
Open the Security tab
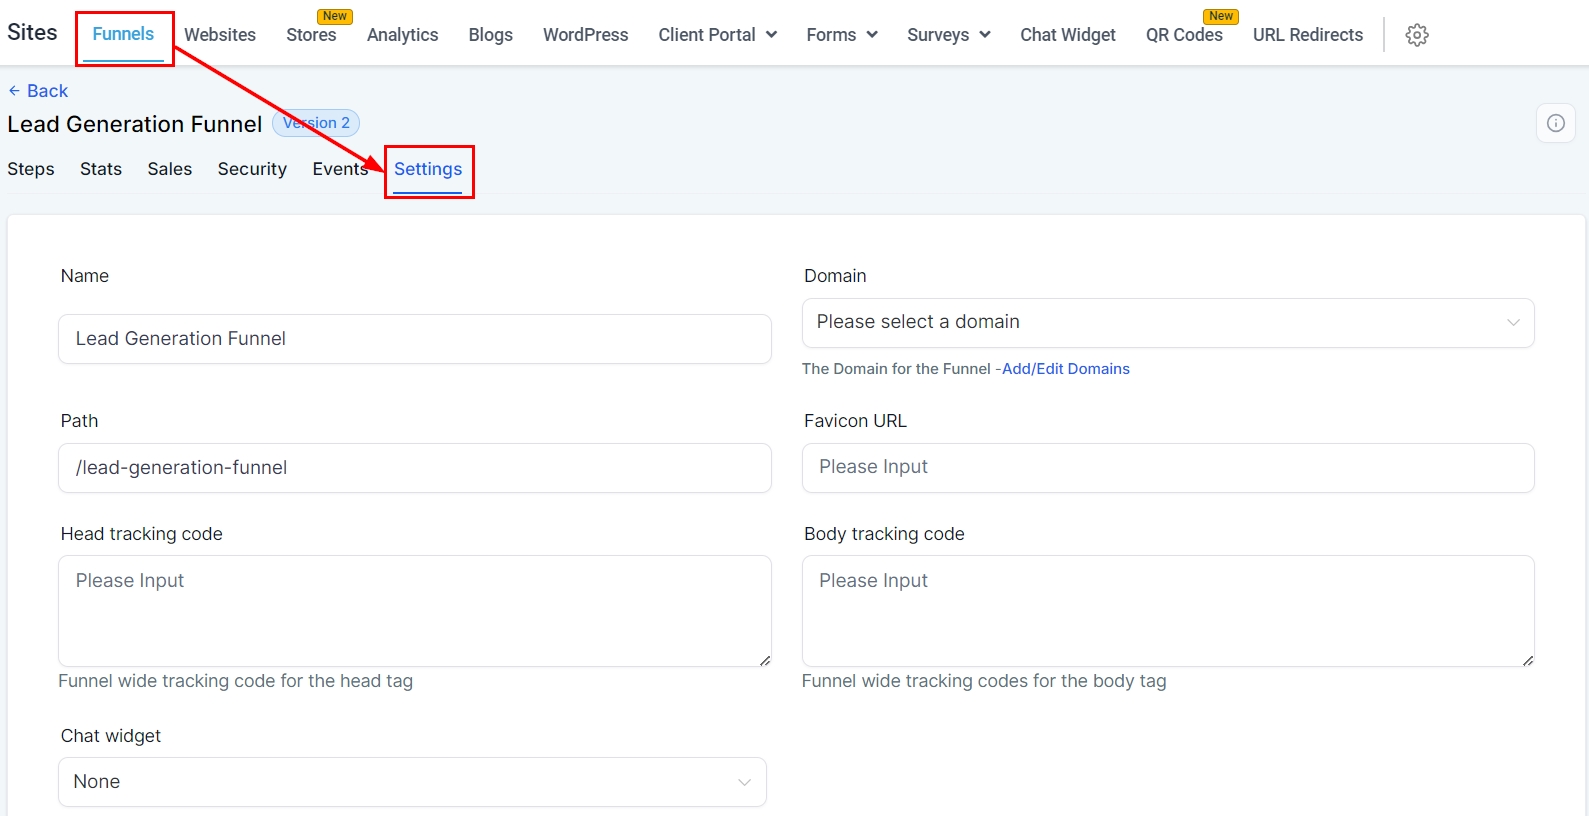[252, 169]
